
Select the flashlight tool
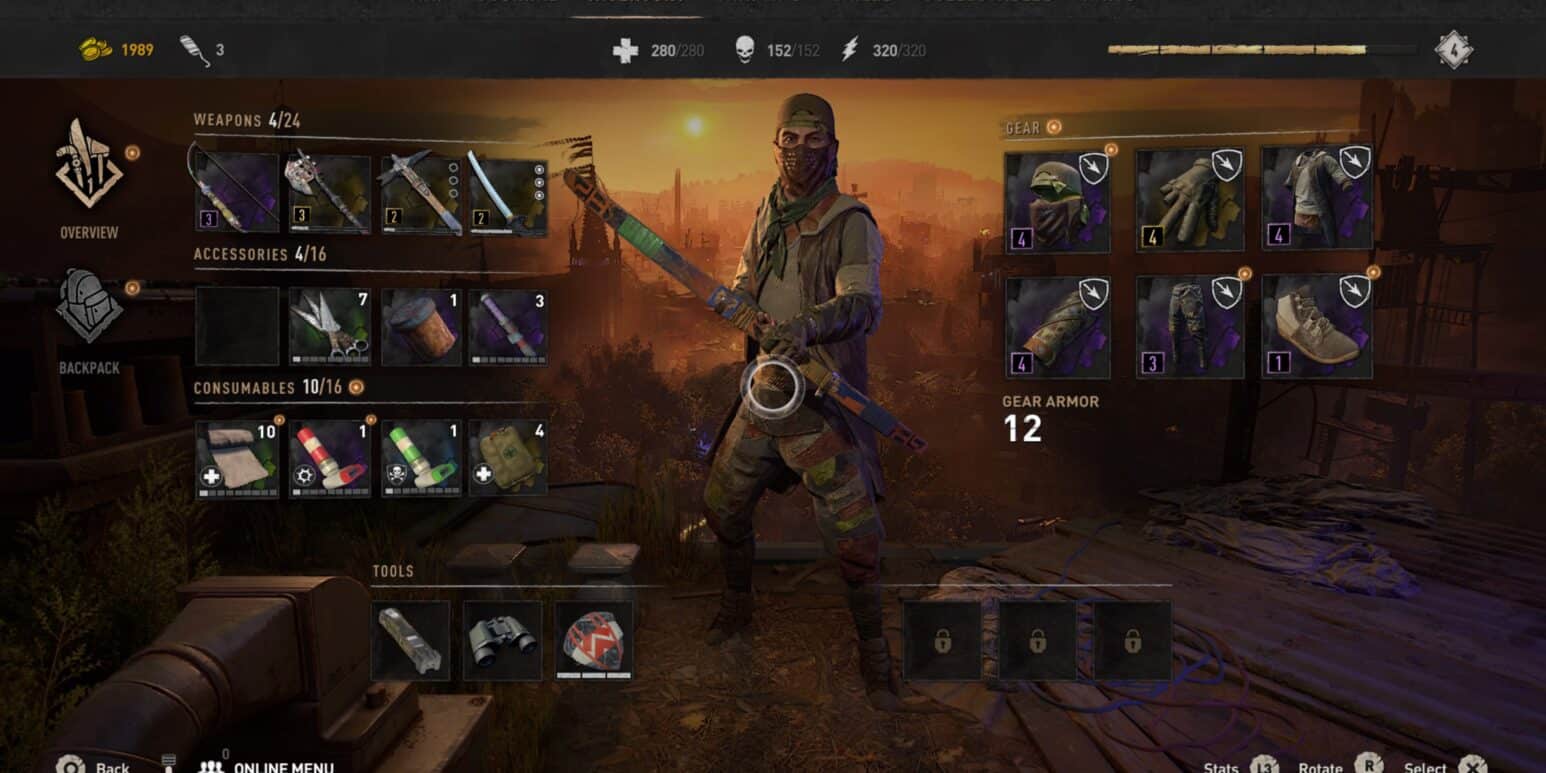point(410,641)
